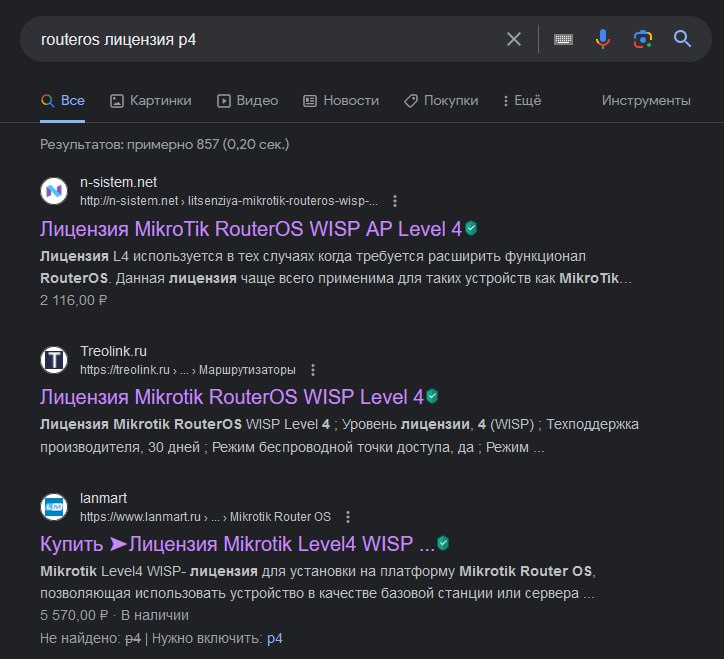Switch to the 'Видео' tab
This screenshot has height=659, width=724.
click(x=247, y=101)
